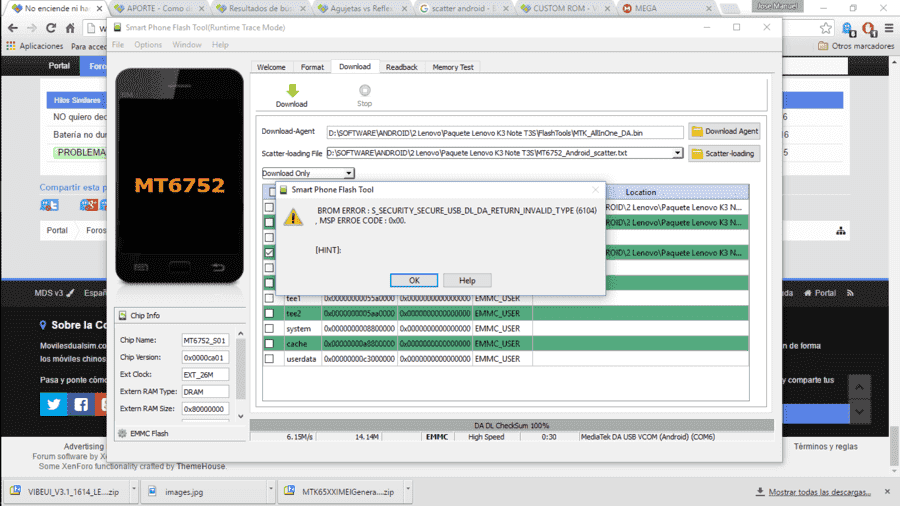Switch to the CUSTOM ROM browser tab
This screenshot has width=900, height=506.
(566, 8)
